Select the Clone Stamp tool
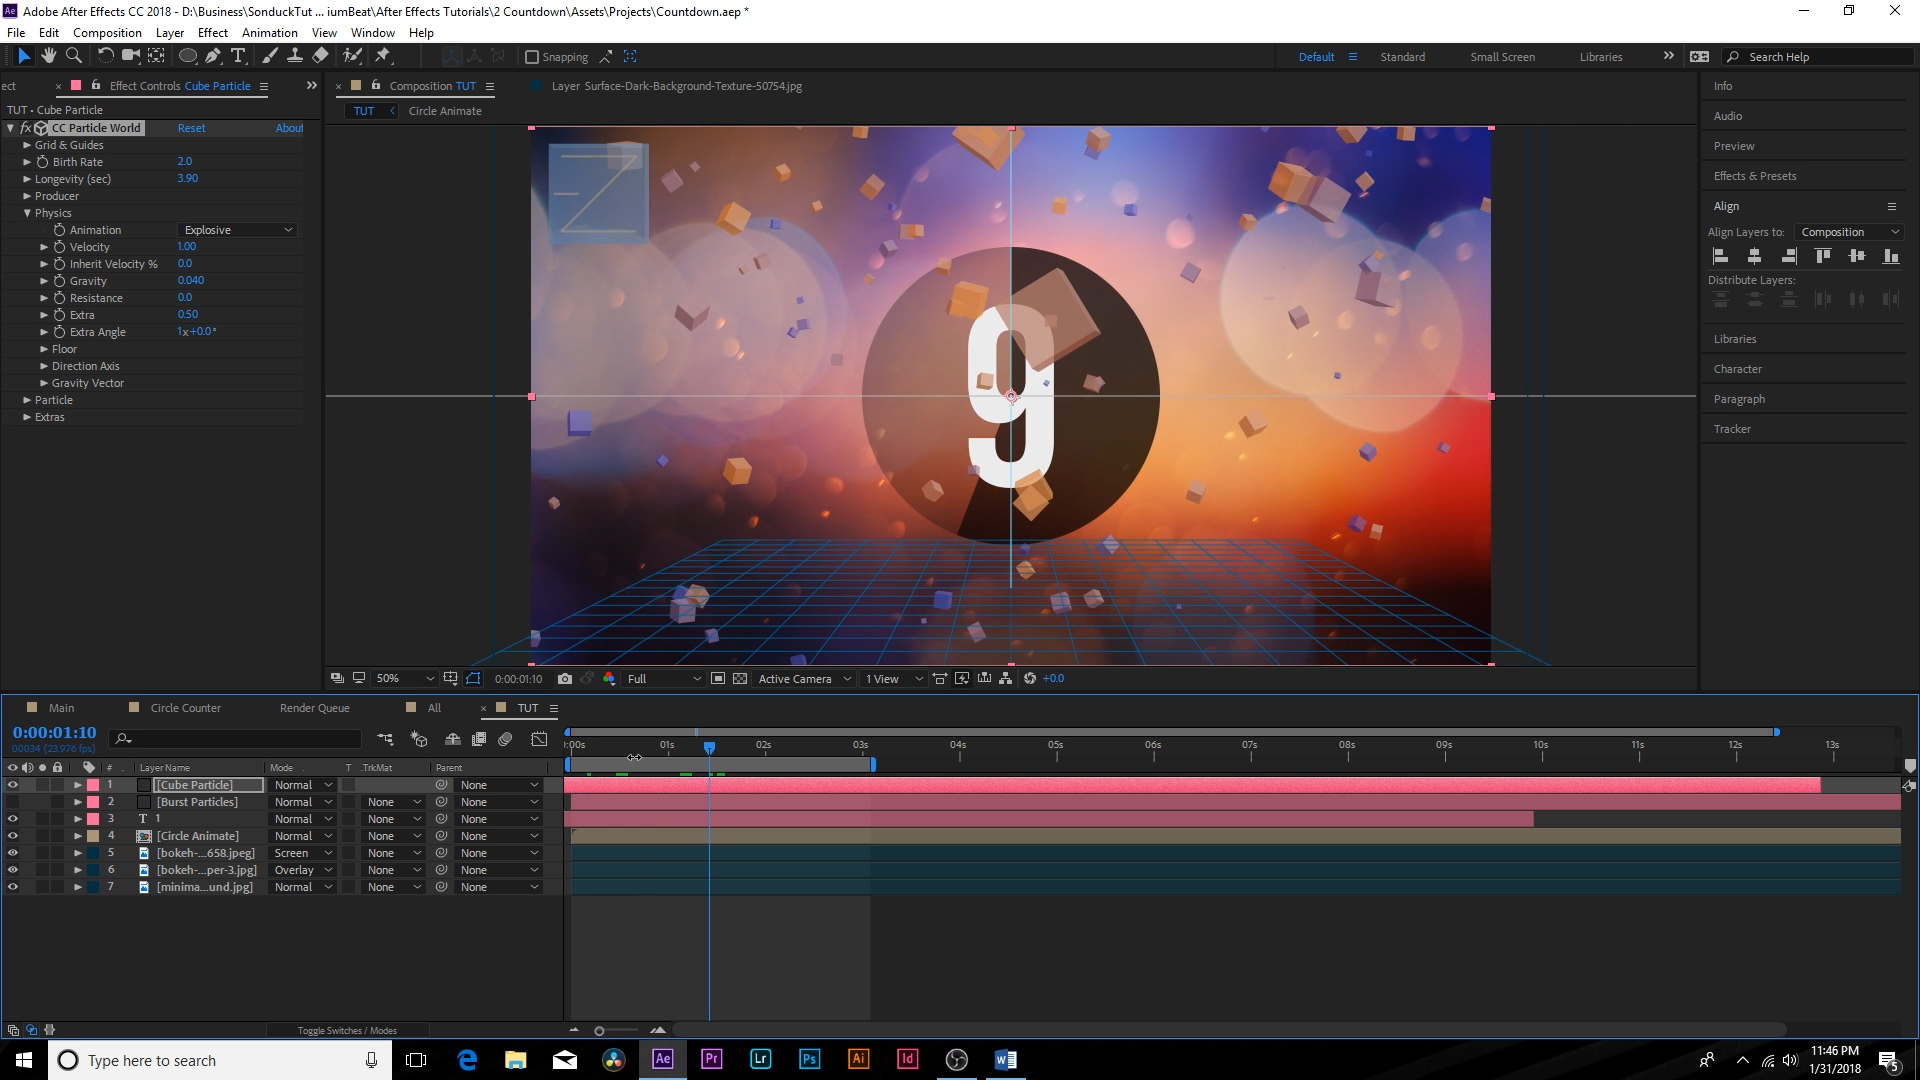1920x1080 pixels. [x=295, y=56]
